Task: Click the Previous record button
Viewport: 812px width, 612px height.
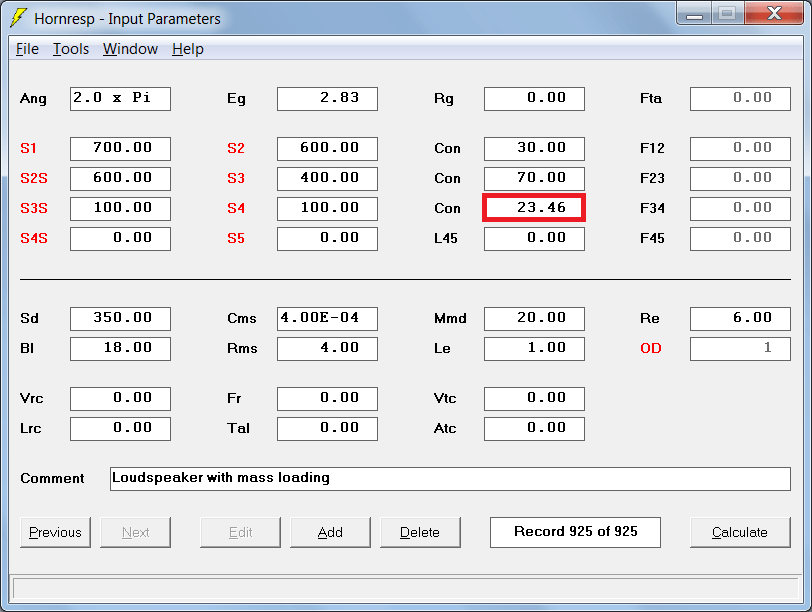Action: coord(55,532)
